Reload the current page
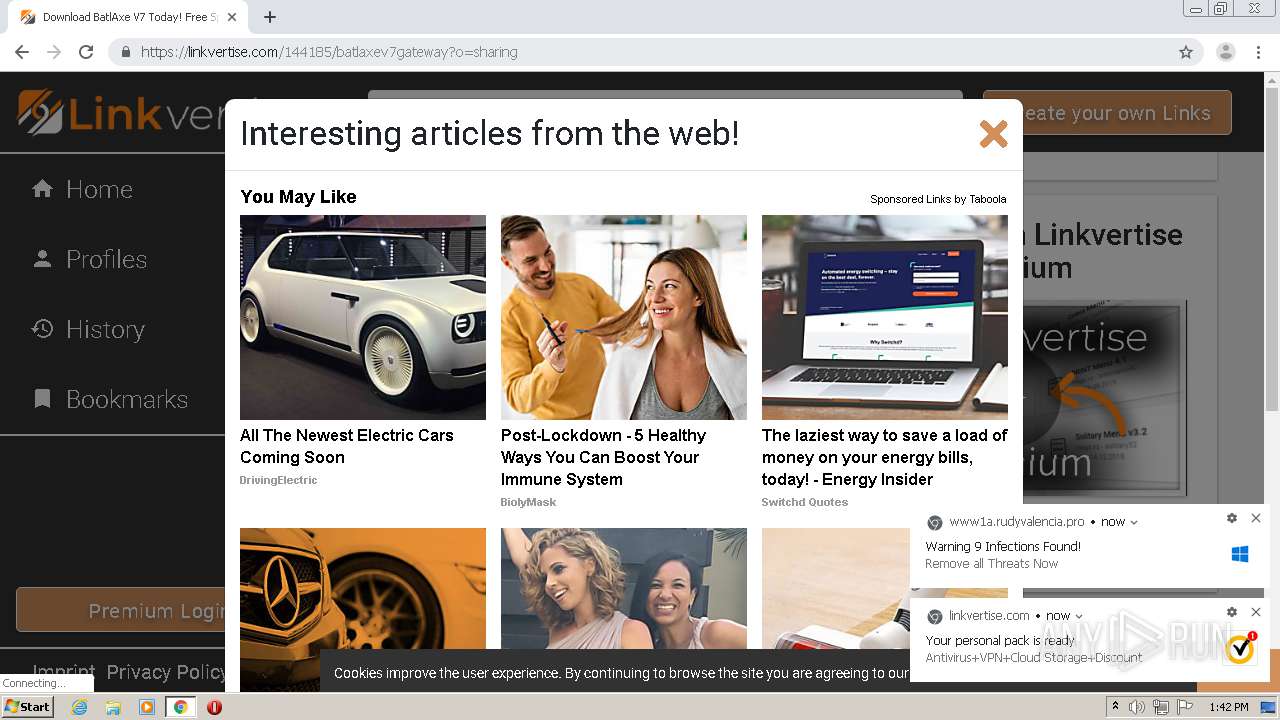 [86, 52]
